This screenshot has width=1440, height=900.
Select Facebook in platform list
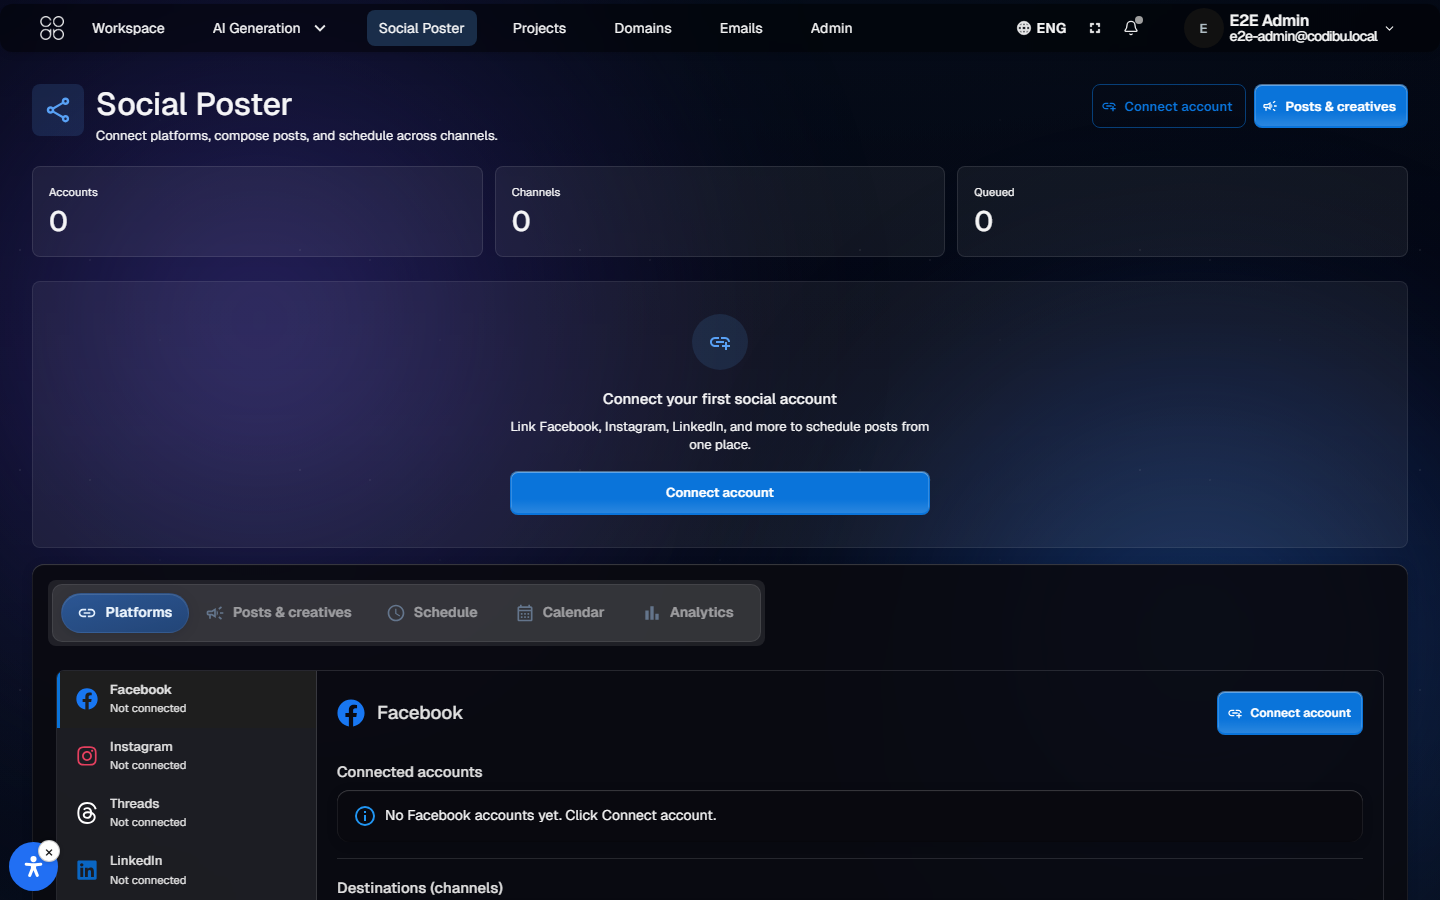pos(187,699)
